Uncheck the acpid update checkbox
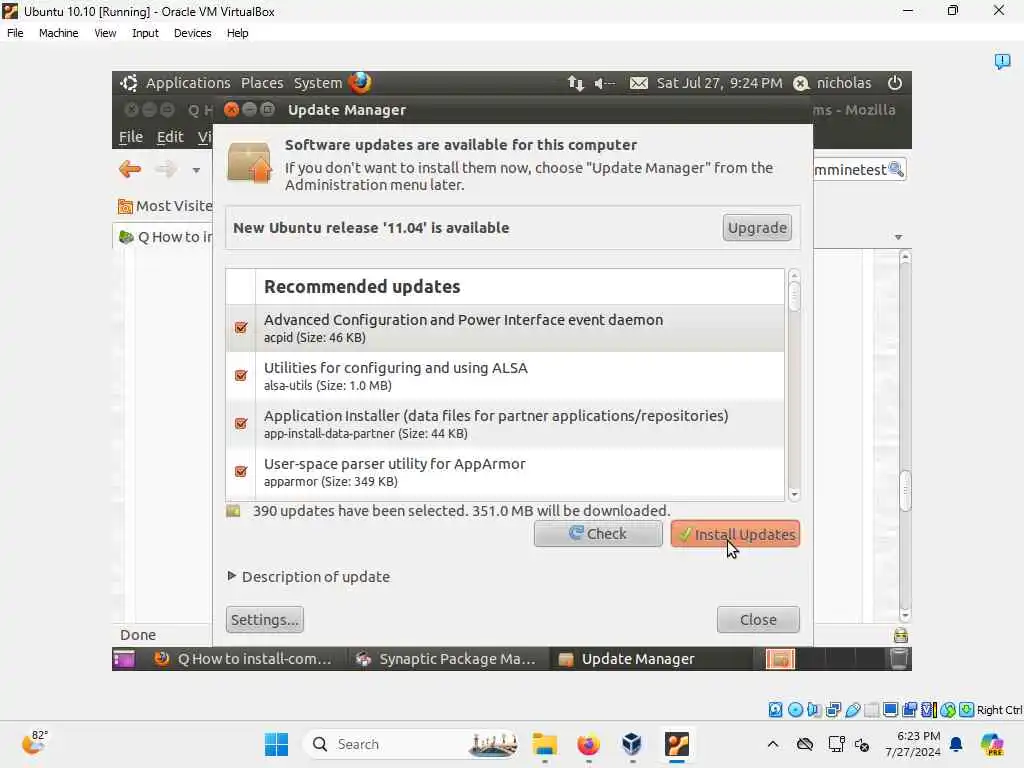The image size is (1024, 768). pos(241,327)
